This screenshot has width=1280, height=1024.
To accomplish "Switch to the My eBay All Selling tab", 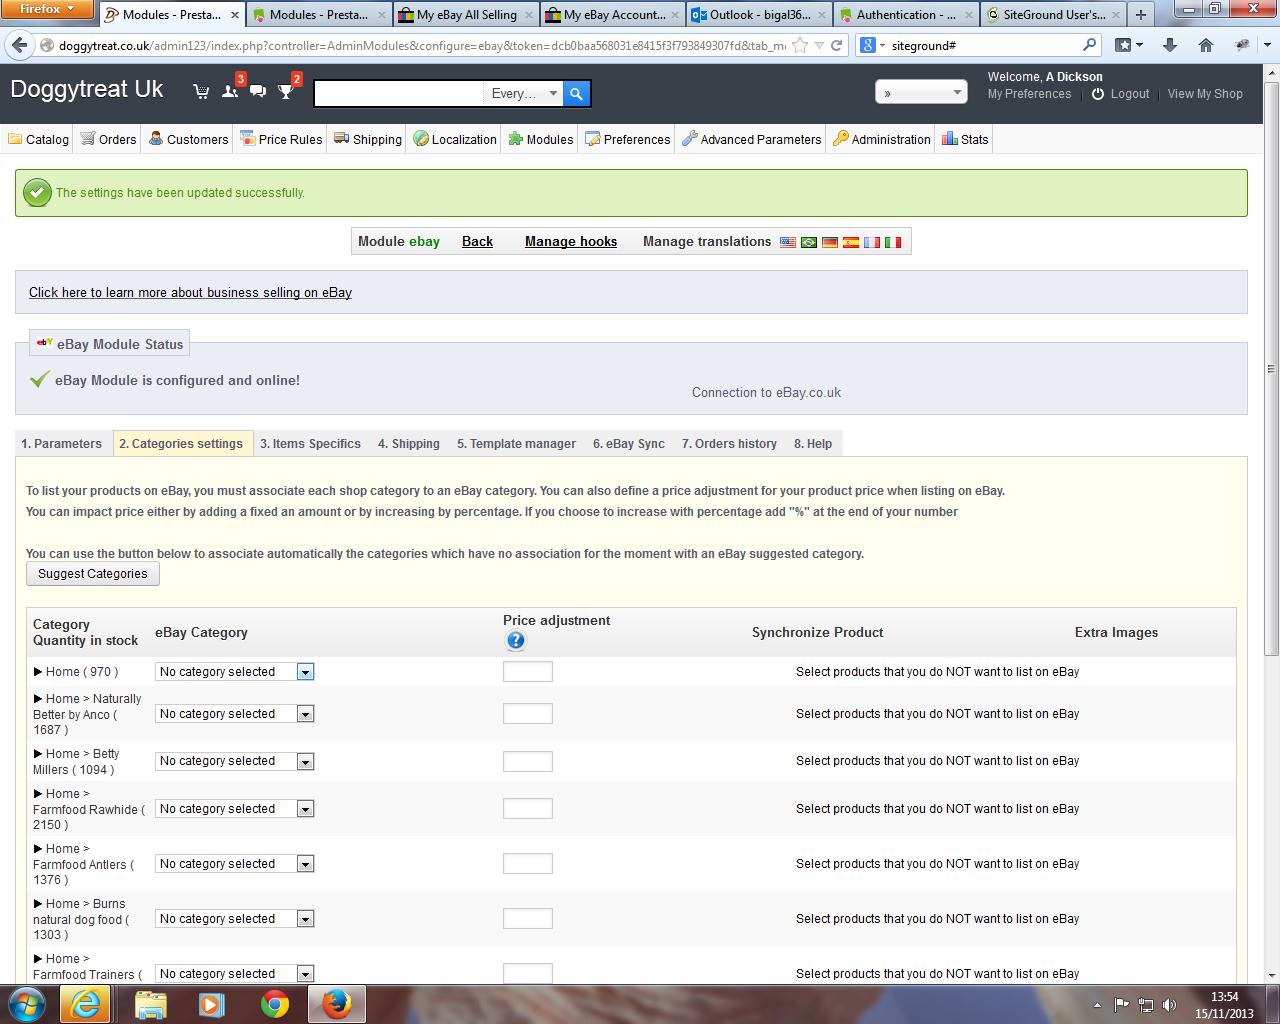I will pos(466,15).
